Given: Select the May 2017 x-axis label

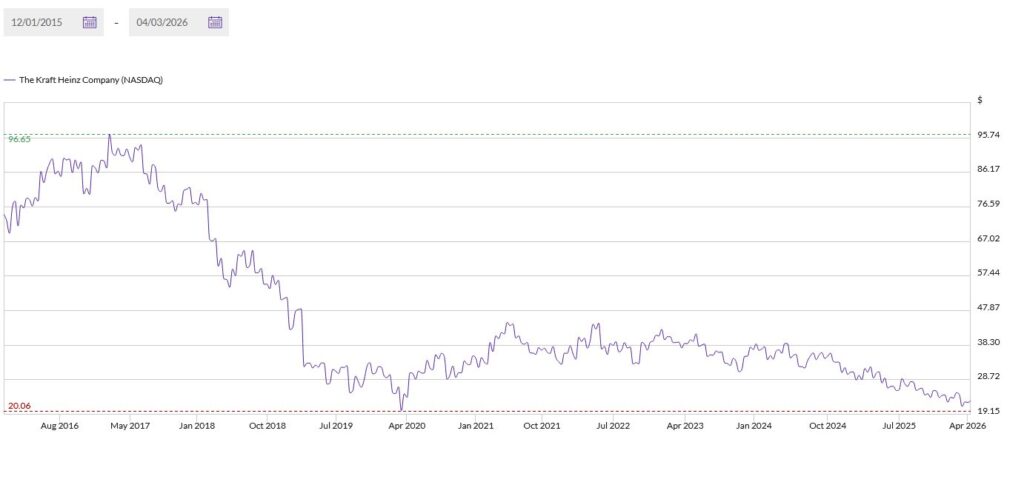Looking at the screenshot, I should tap(128, 425).
